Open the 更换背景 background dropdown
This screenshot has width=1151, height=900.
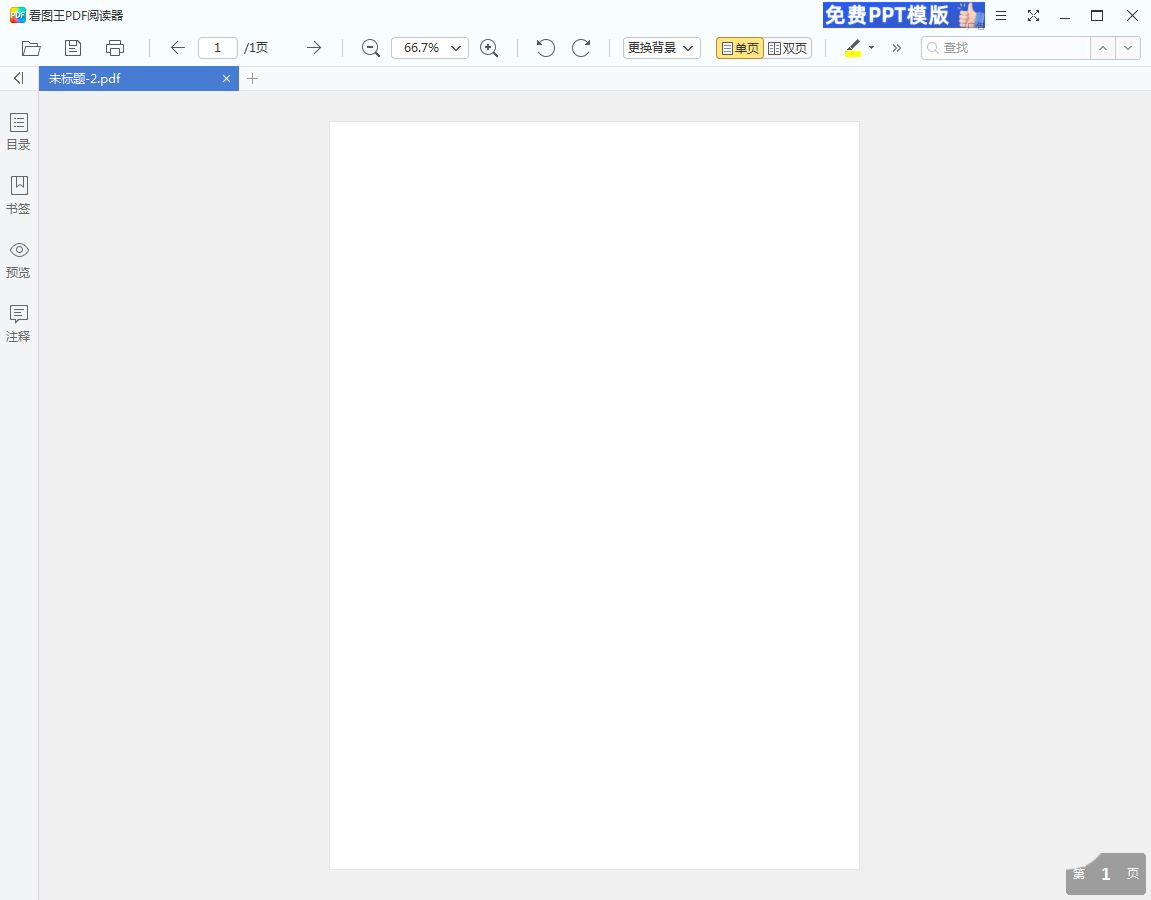[x=661, y=47]
